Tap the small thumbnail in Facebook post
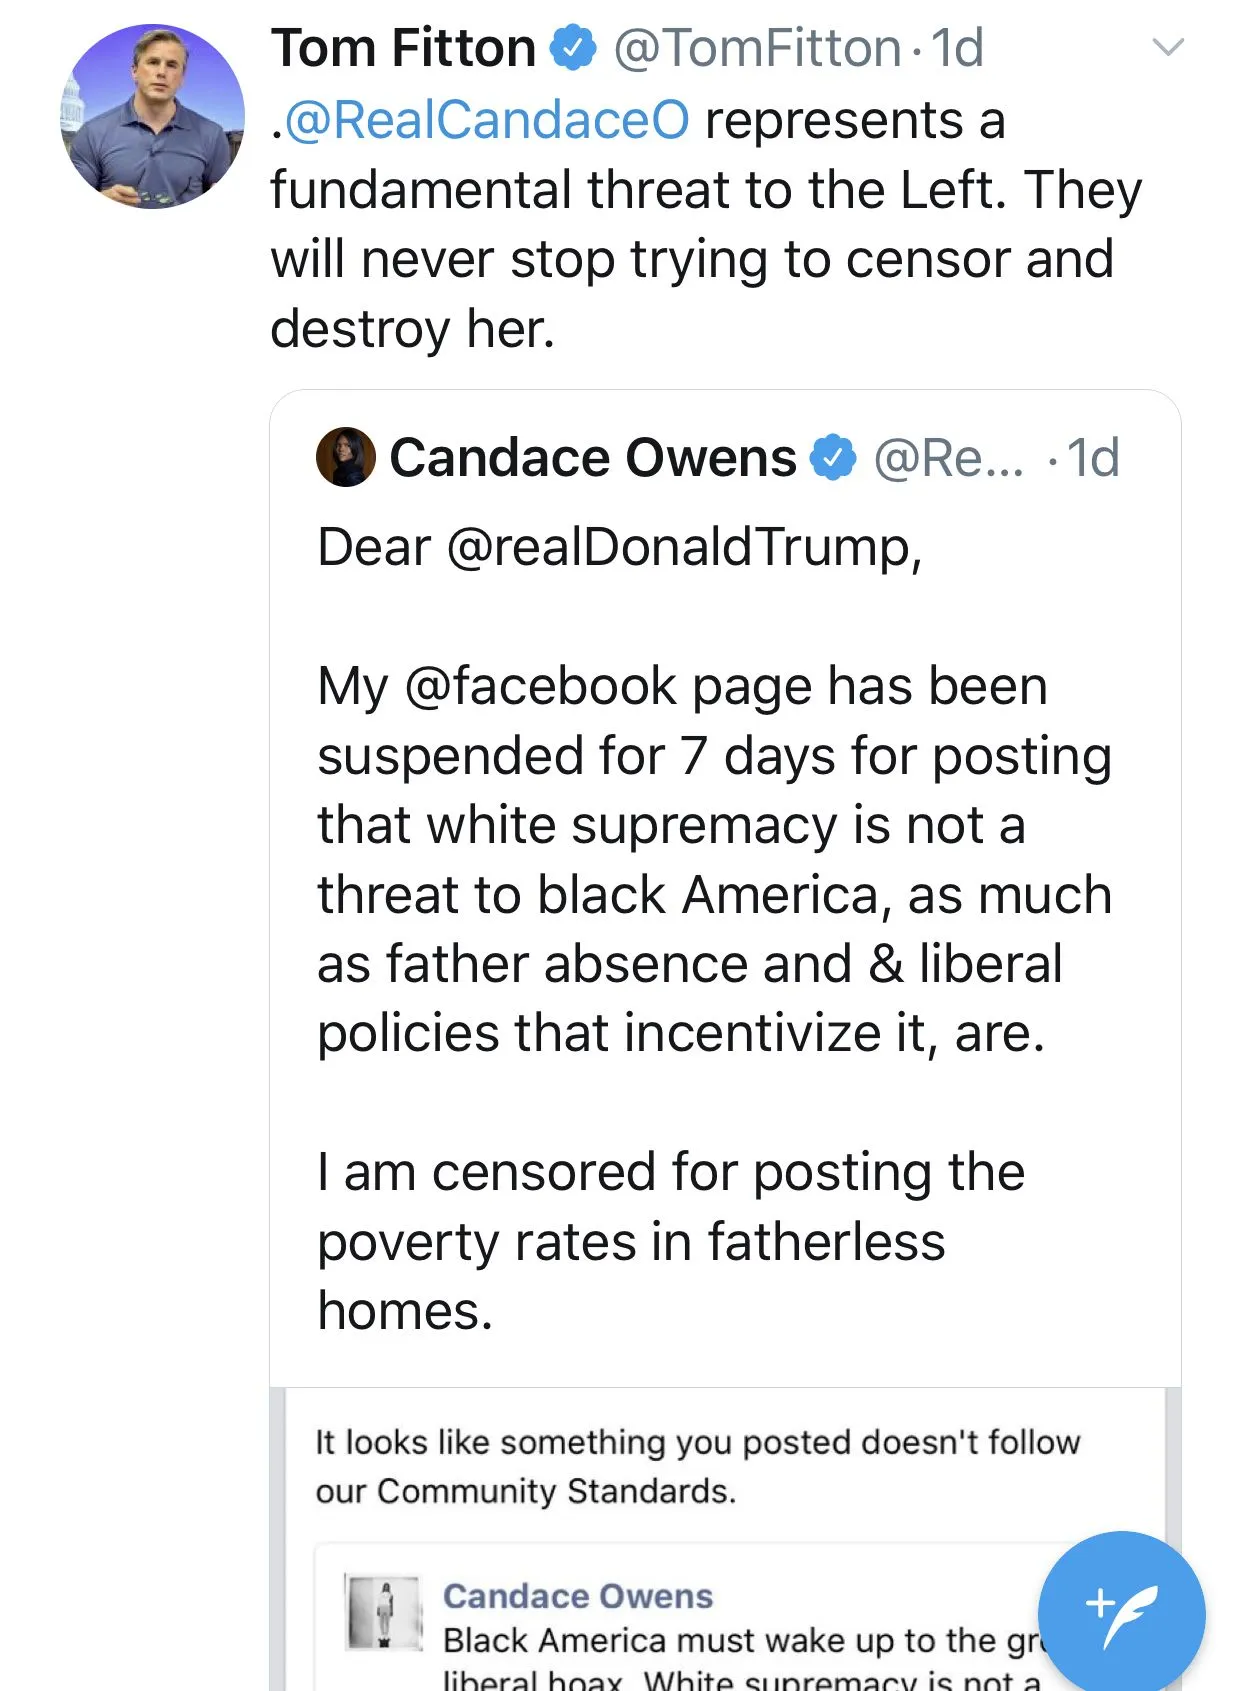 tap(383, 1611)
